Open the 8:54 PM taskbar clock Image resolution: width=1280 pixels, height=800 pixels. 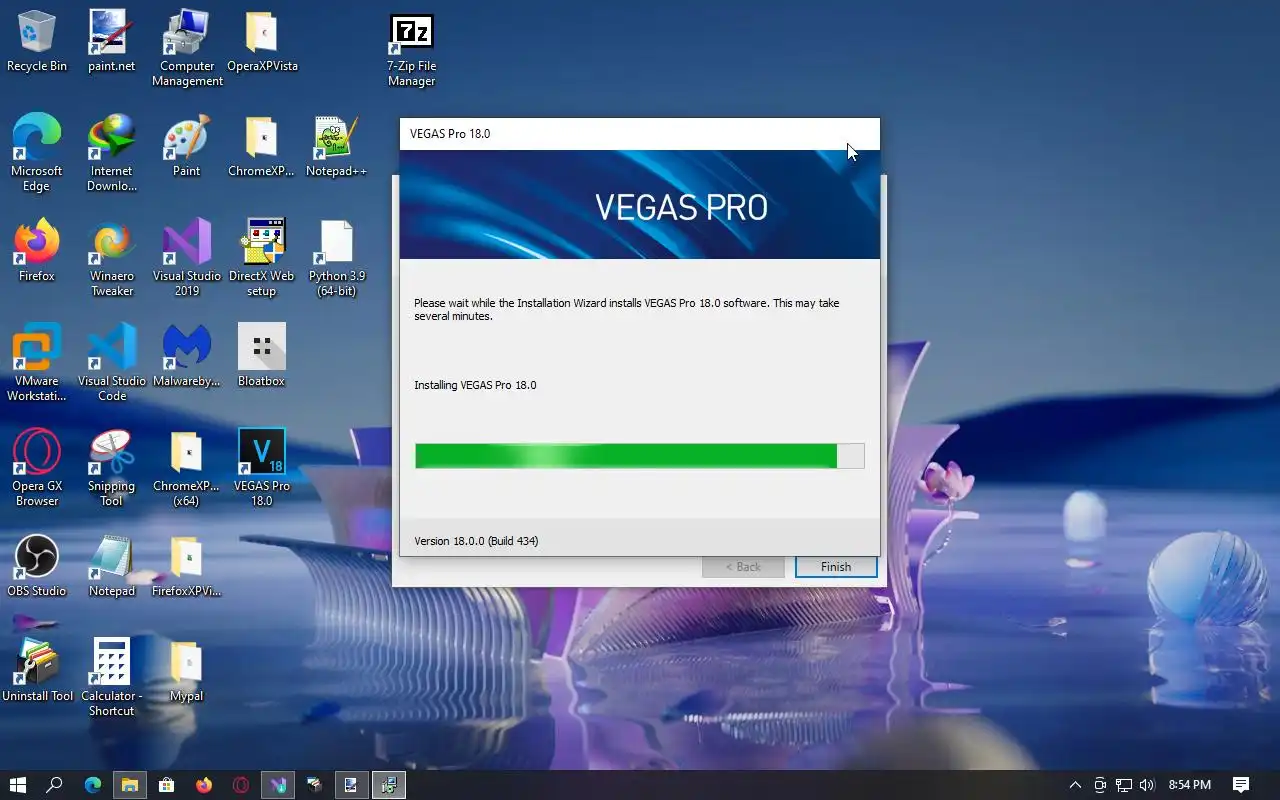coord(1190,785)
